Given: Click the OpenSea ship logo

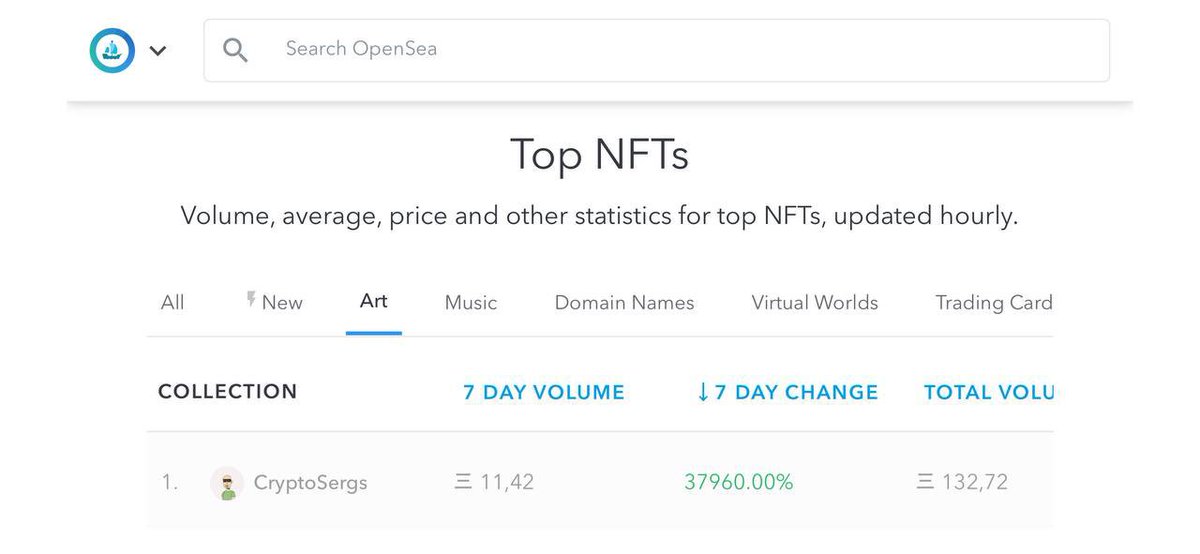Looking at the screenshot, I should [x=111, y=50].
